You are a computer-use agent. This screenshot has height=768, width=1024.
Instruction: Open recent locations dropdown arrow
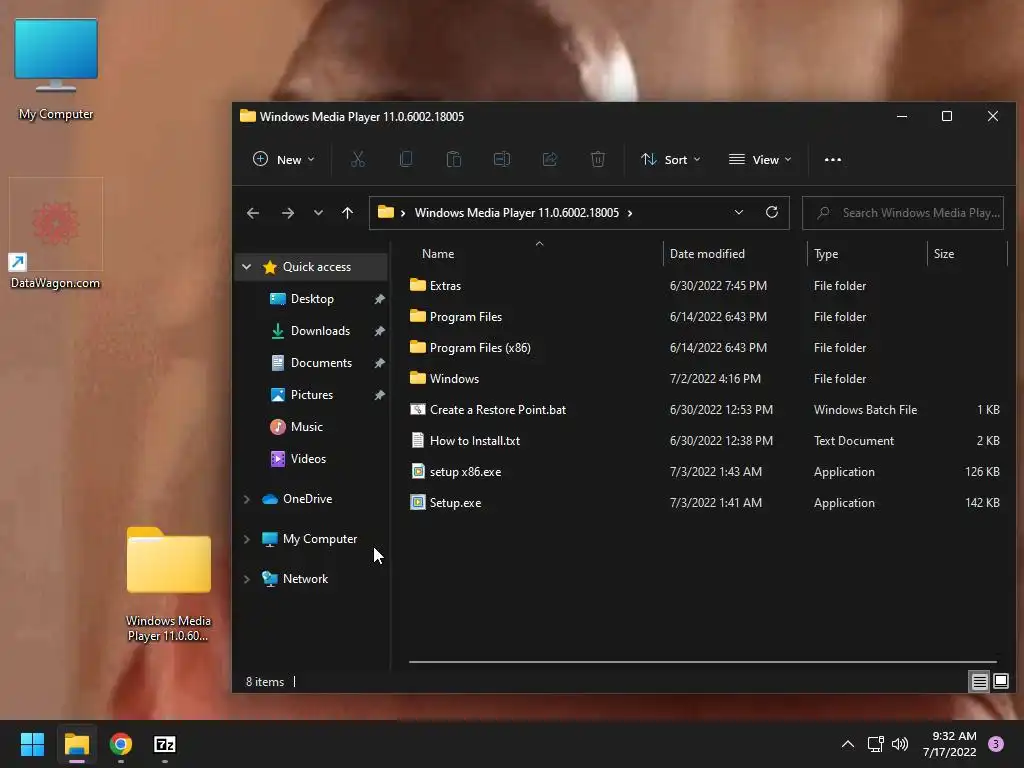tap(318, 213)
